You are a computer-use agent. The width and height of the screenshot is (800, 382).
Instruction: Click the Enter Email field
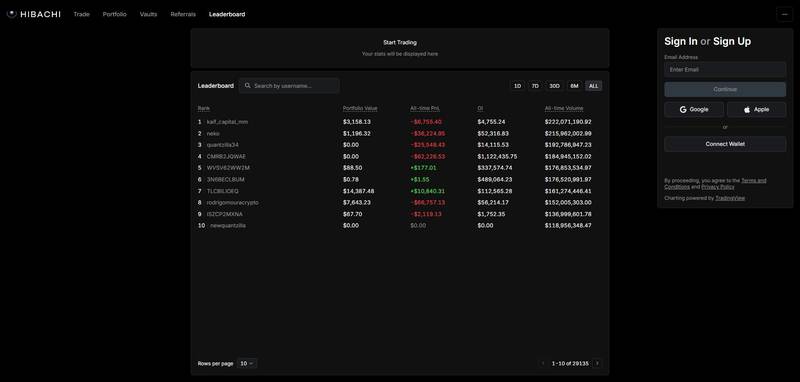pyautogui.click(x=725, y=69)
